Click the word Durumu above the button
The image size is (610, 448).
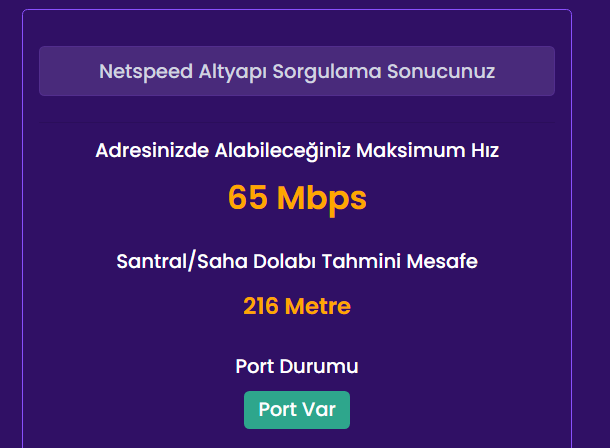tap(323, 367)
